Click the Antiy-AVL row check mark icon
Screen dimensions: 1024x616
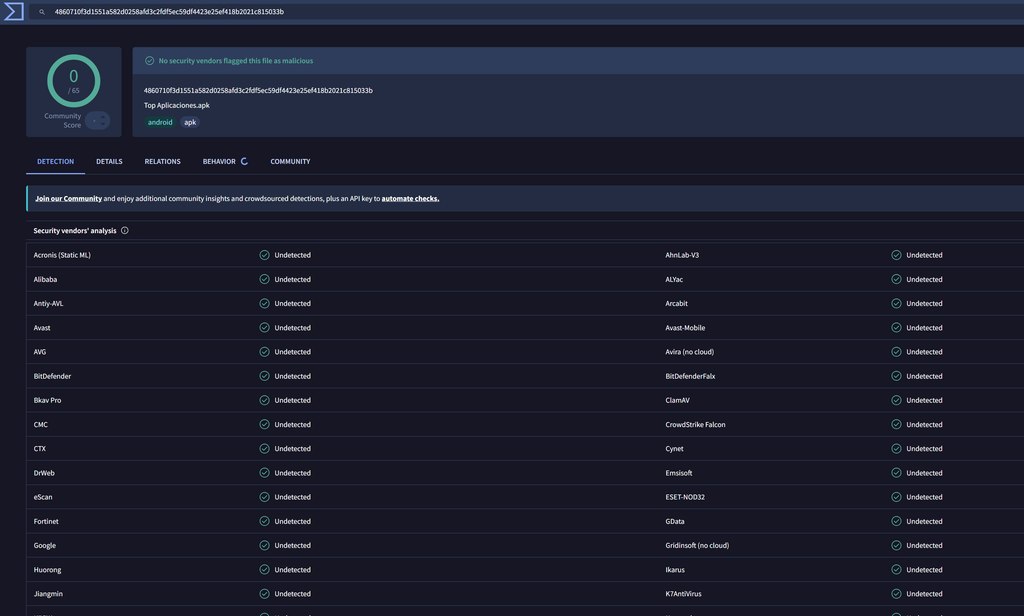(x=264, y=304)
